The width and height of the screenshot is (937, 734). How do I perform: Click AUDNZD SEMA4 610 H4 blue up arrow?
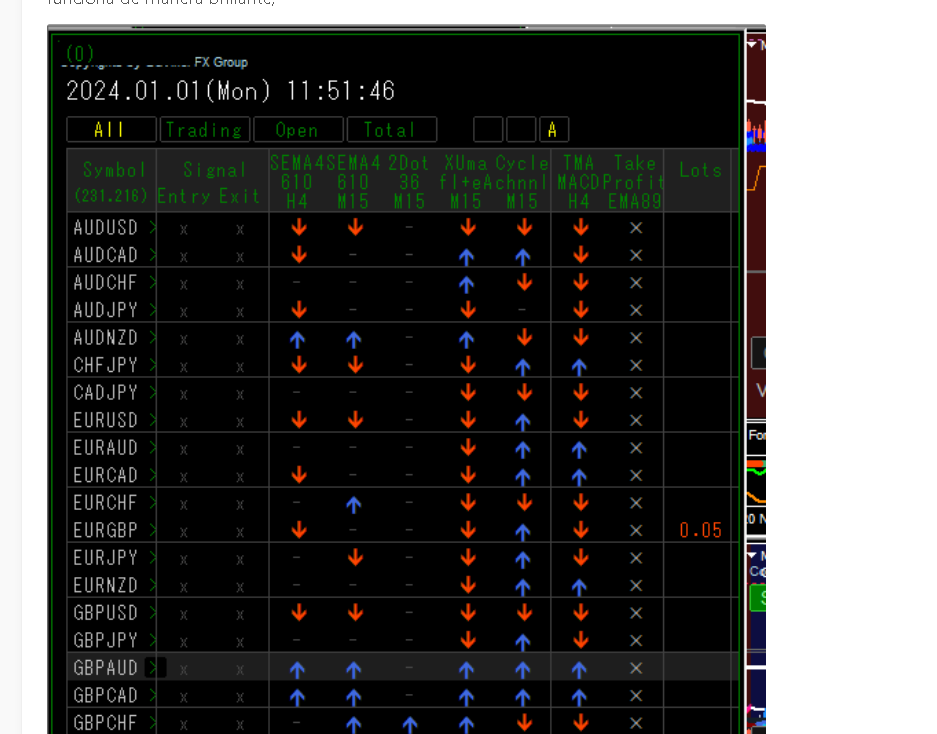298,338
